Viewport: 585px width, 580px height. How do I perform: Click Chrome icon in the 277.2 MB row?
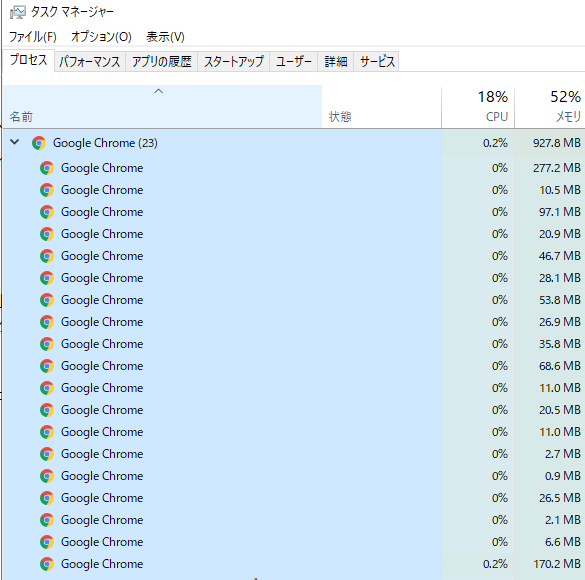(x=47, y=168)
